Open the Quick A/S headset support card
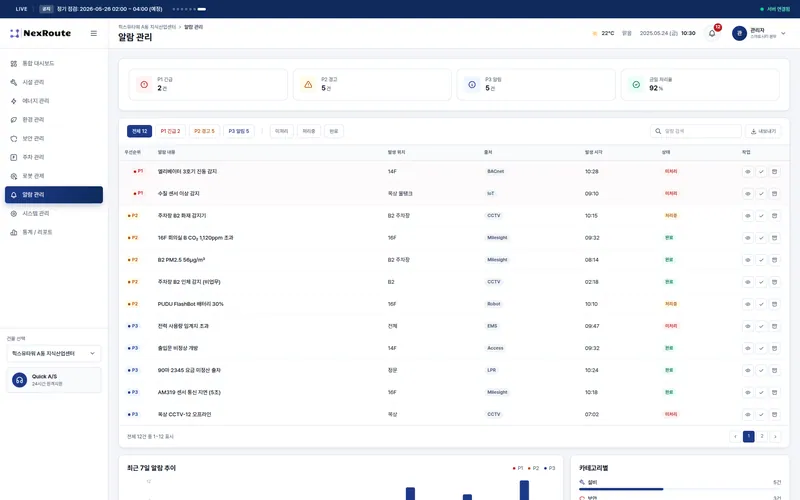 pos(54,380)
